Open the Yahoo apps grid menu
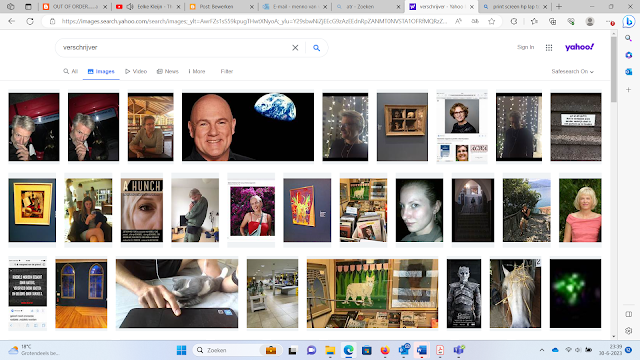The height and width of the screenshot is (360, 640). coord(549,48)
